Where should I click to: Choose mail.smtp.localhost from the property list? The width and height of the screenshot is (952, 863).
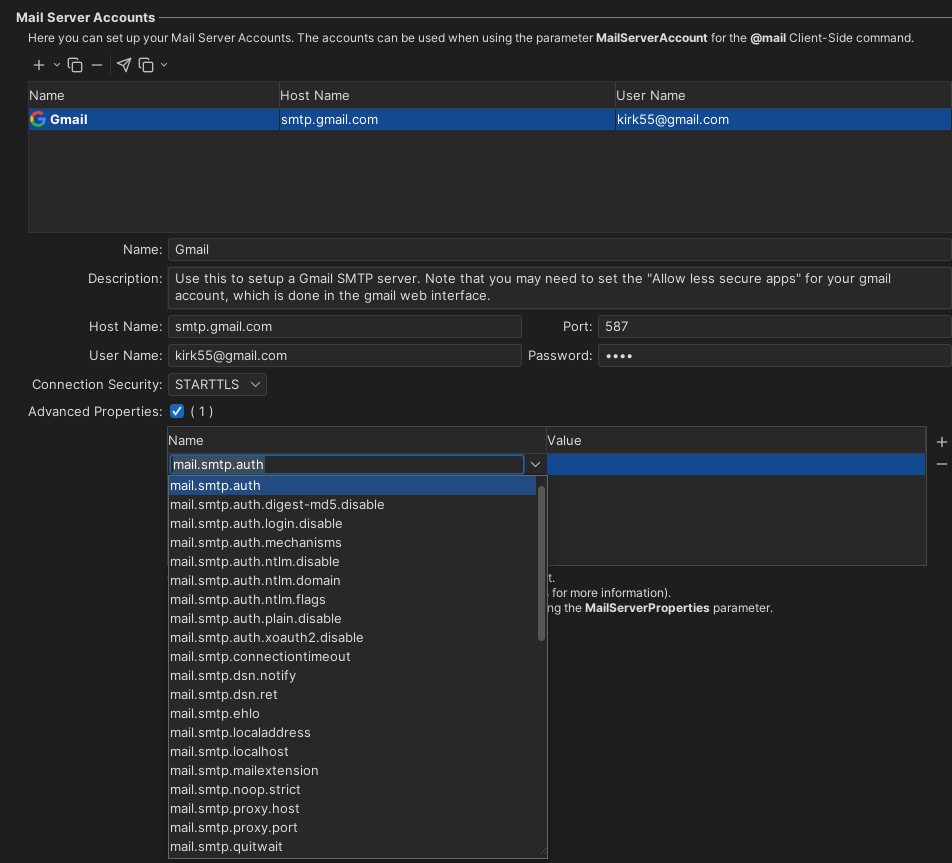coord(228,751)
